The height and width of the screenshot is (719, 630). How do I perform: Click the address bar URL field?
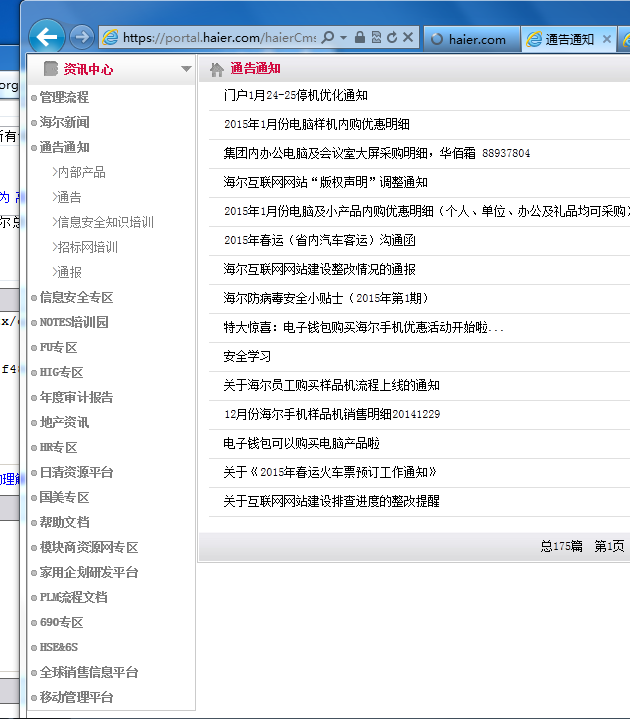(x=219, y=38)
